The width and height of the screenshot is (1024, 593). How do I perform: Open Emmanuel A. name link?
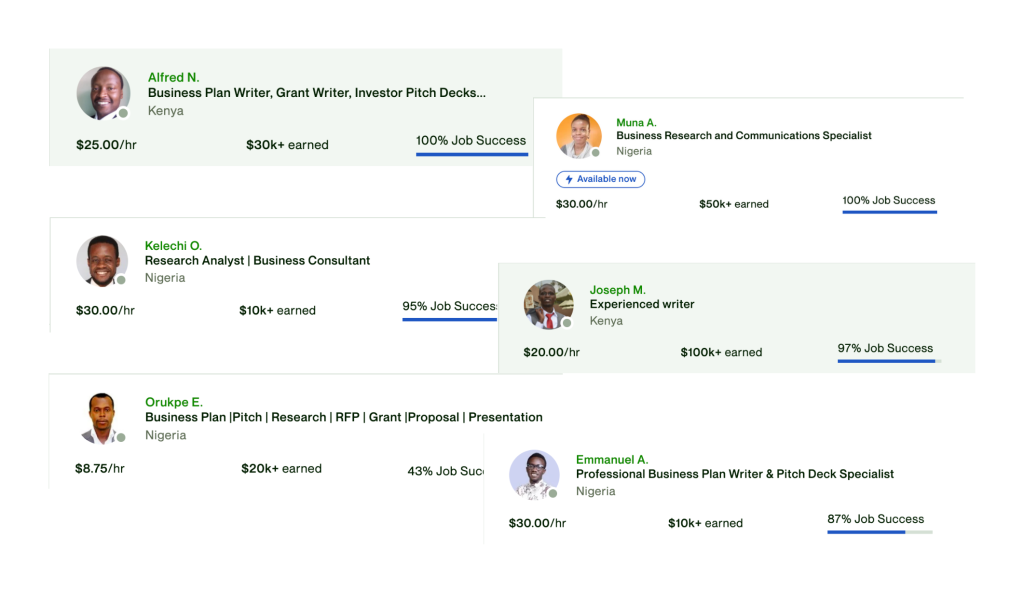tap(612, 460)
